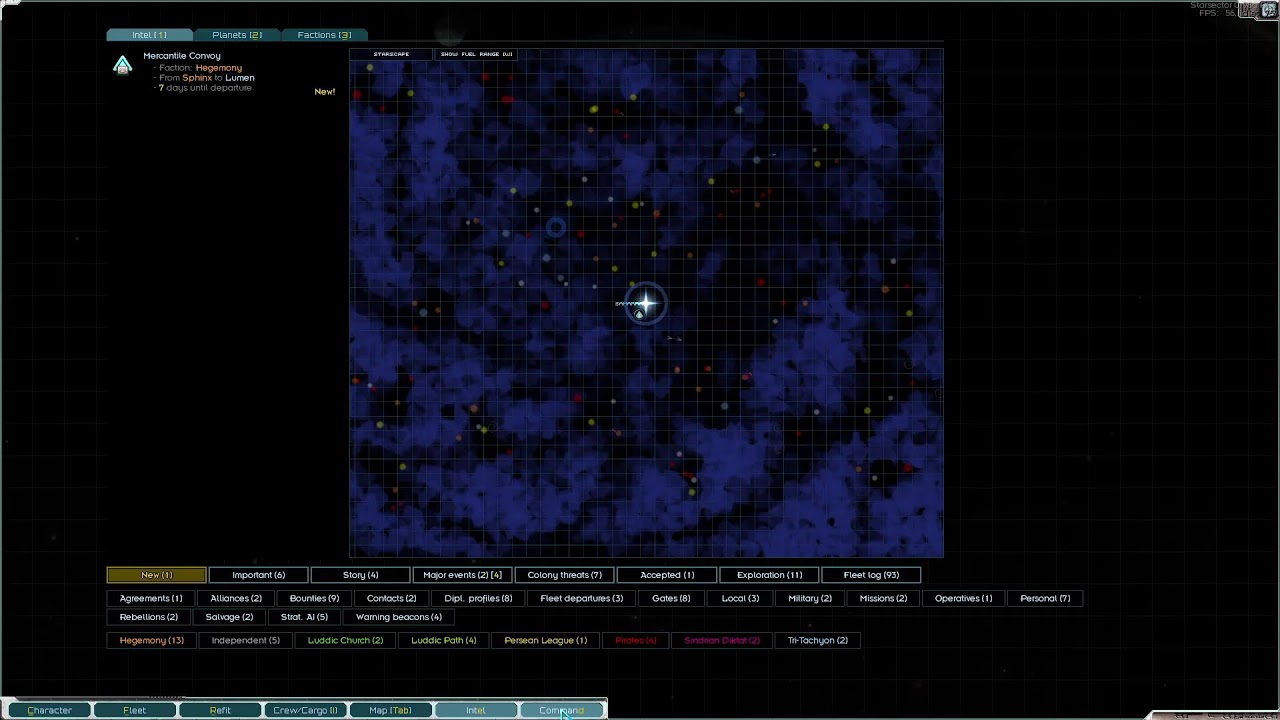Open the Mercantile Convoy intel icon
The image size is (1280, 720).
coord(122,66)
